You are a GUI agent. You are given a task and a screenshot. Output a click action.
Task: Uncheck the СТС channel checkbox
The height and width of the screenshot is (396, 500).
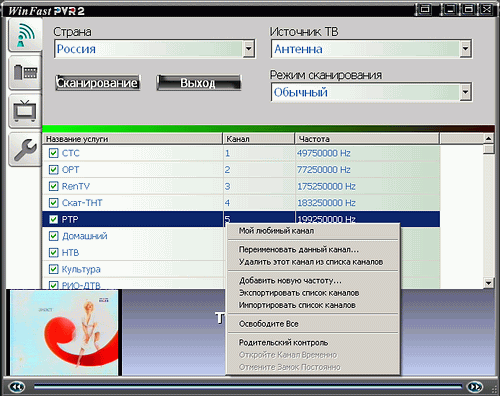pyautogui.click(x=53, y=153)
